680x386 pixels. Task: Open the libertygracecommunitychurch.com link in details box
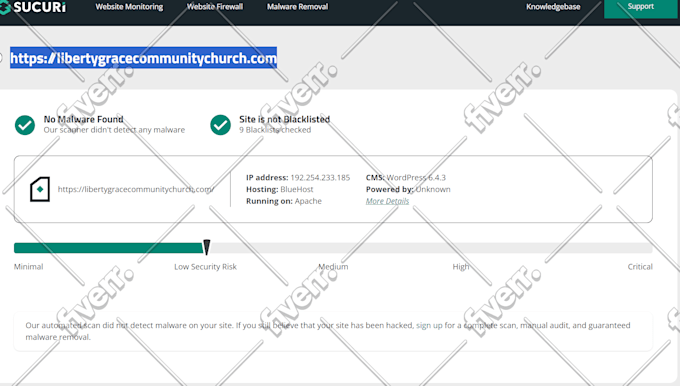(x=136, y=189)
